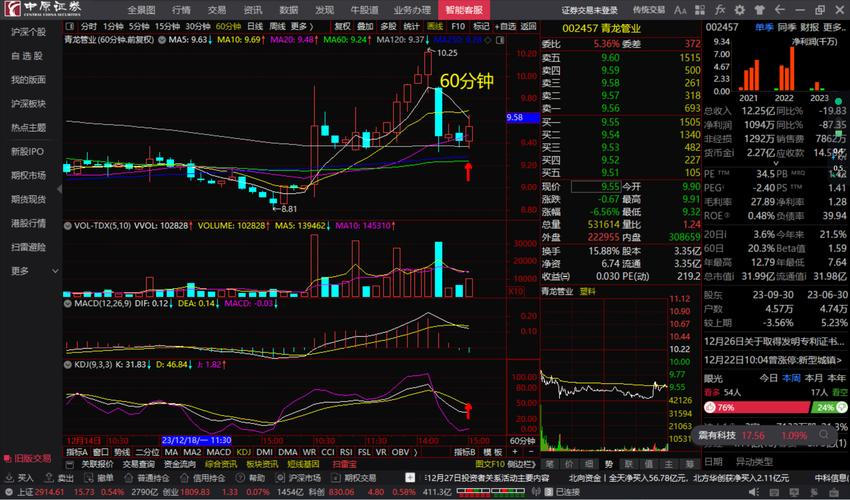Image resolution: width=850 pixels, height=500 pixels.
Task: Select the 智能客服 tab
Action: (x=464, y=10)
